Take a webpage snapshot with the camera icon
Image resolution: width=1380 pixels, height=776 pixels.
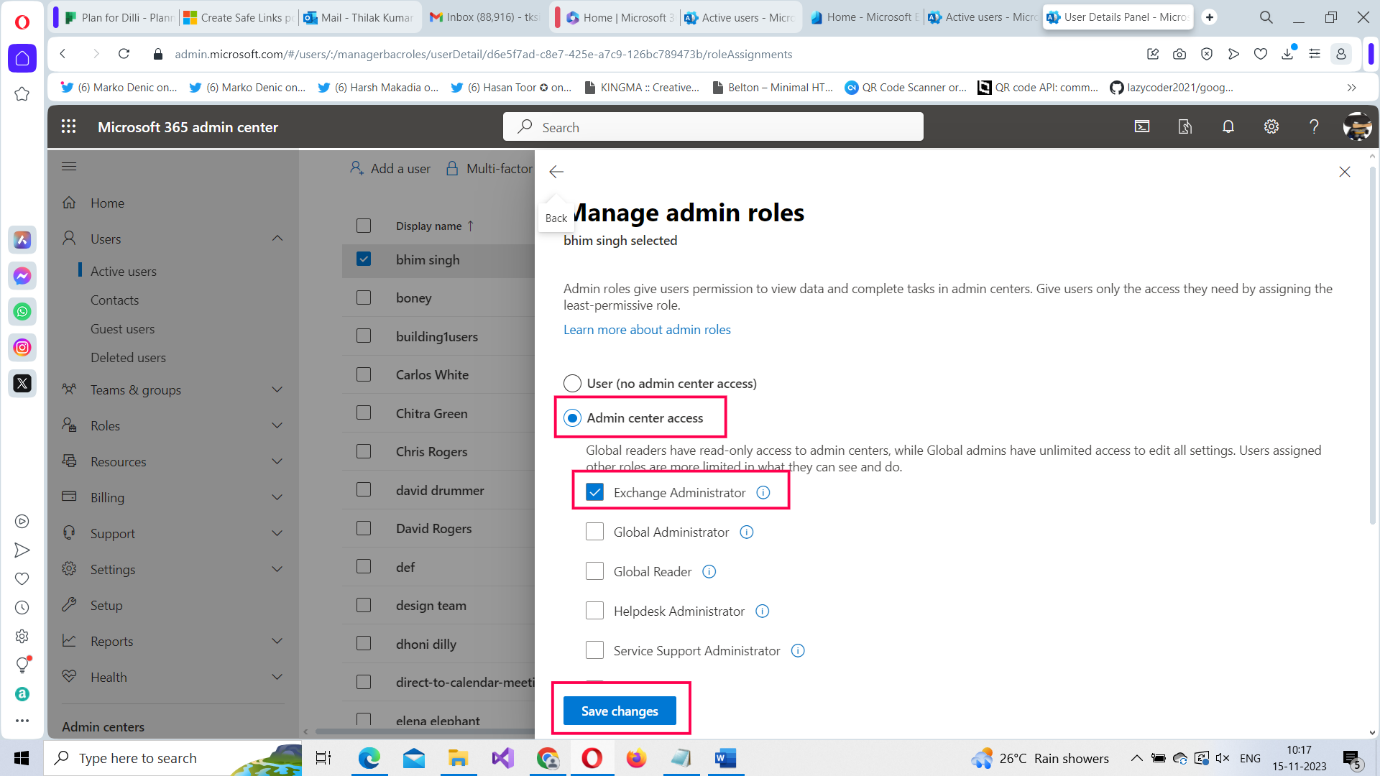[x=1179, y=54]
